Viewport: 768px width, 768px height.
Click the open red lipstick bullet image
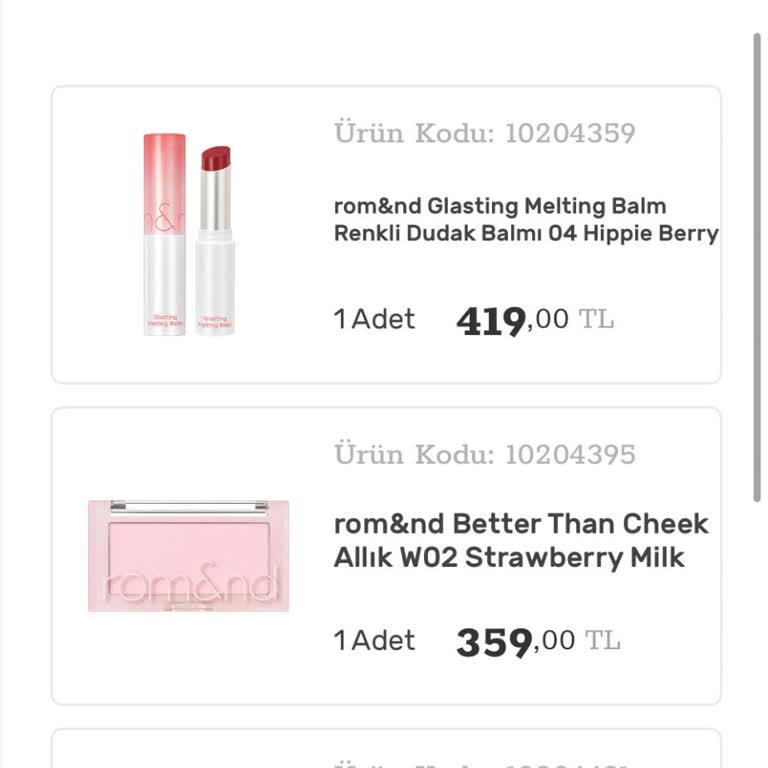click(x=214, y=240)
